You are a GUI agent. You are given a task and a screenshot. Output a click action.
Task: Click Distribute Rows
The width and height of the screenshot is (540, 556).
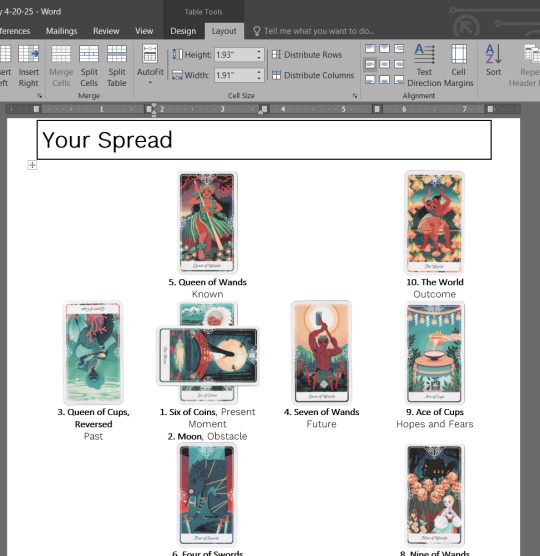point(307,55)
